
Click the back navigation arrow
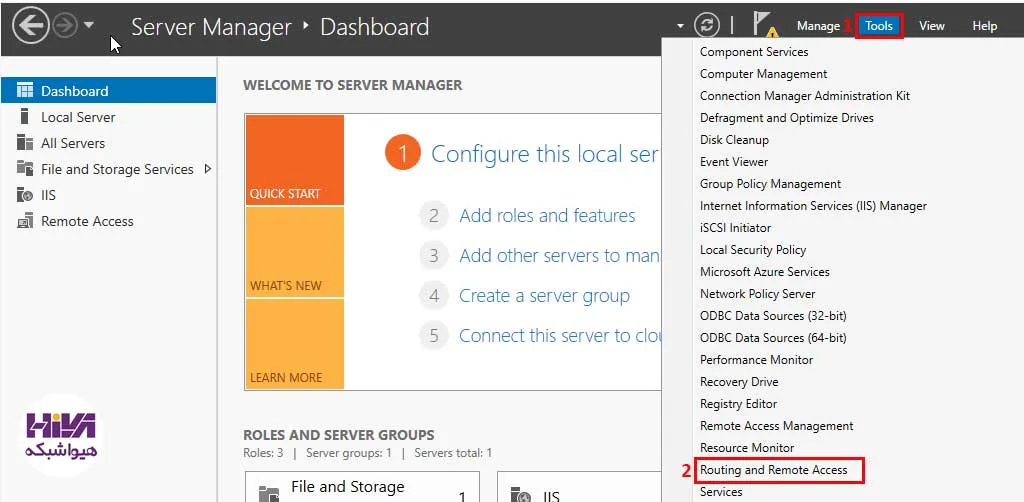click(x=31, y=27)
